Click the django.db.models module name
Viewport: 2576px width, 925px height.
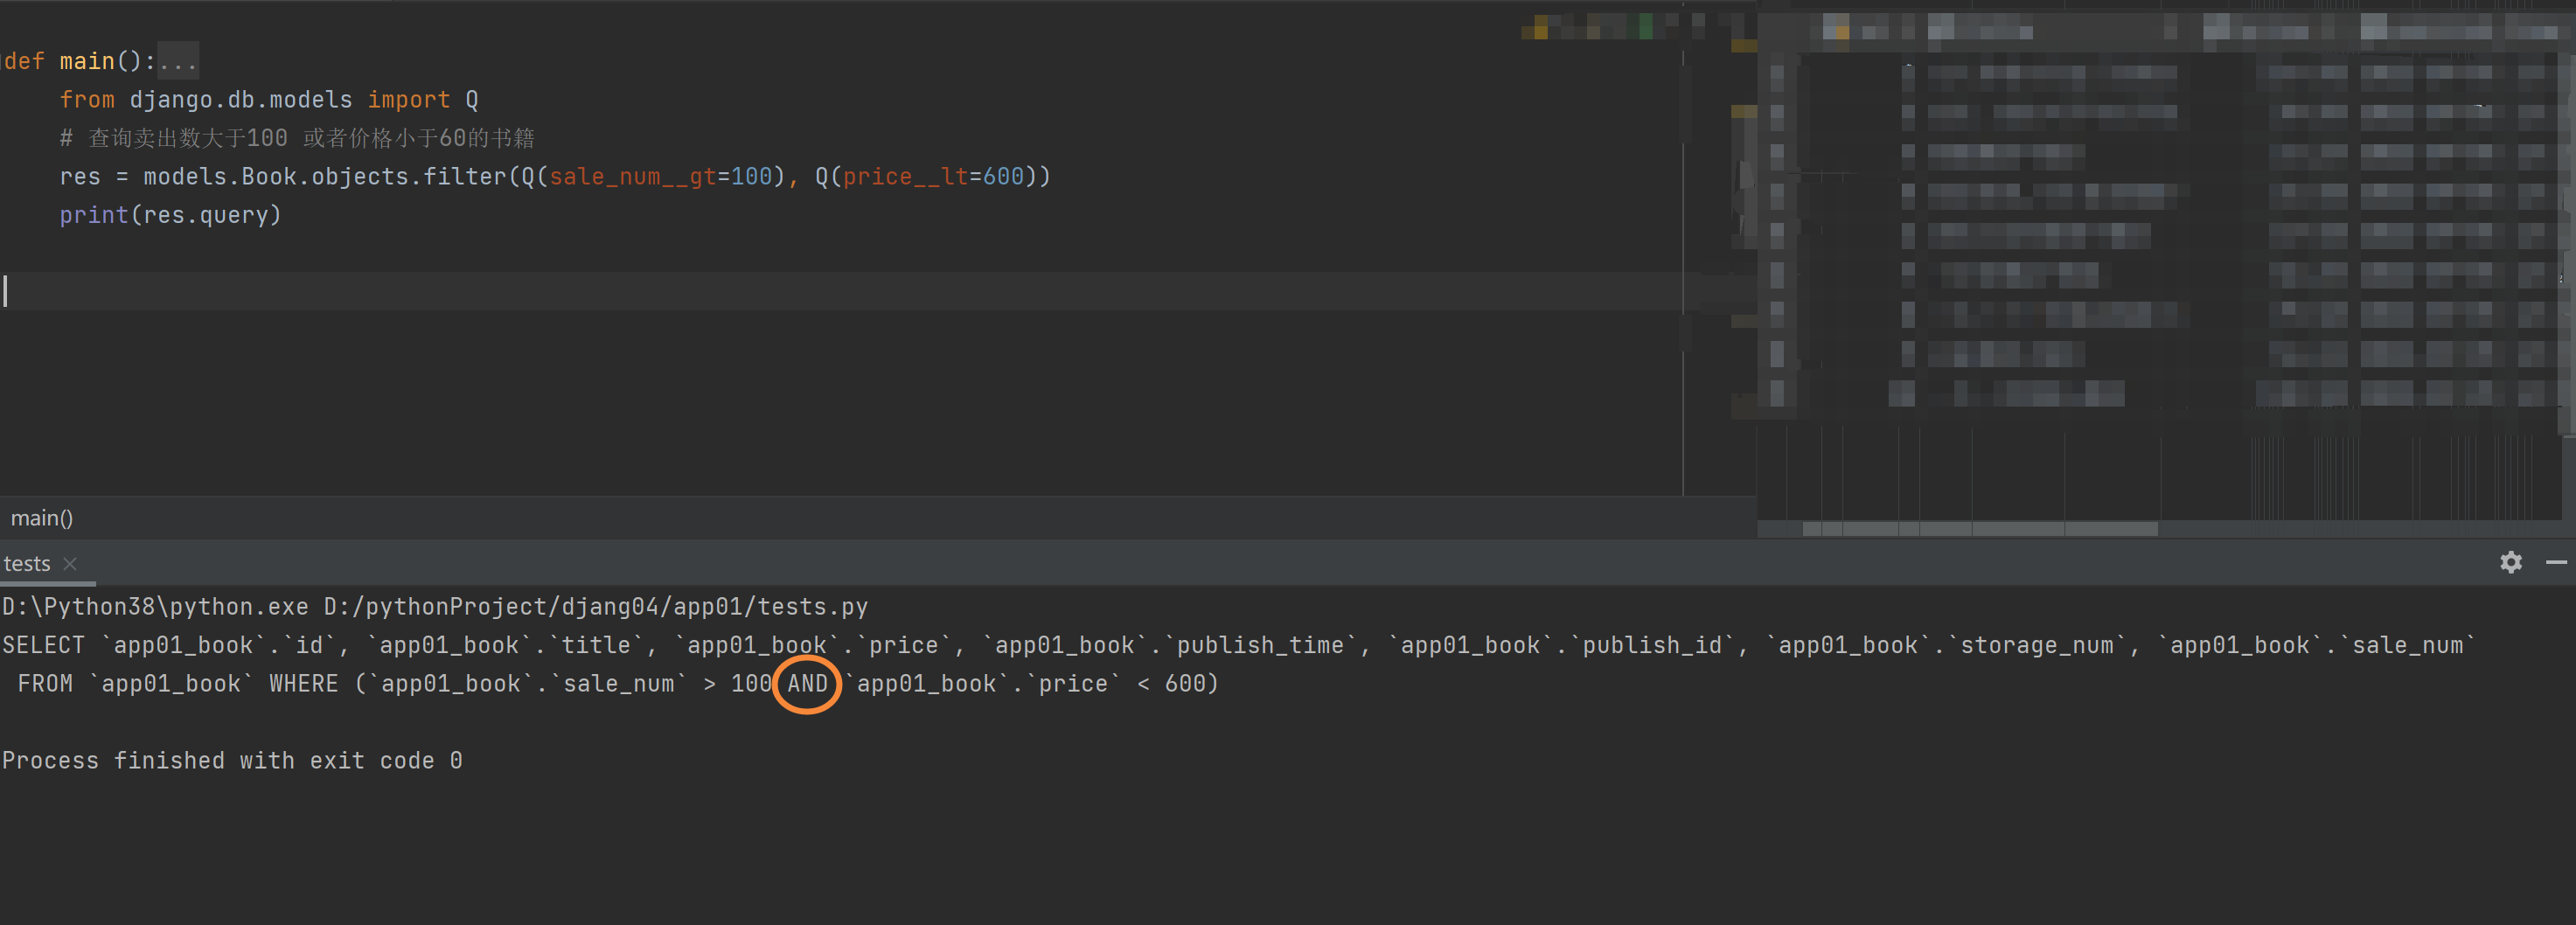tap(241, 100)
